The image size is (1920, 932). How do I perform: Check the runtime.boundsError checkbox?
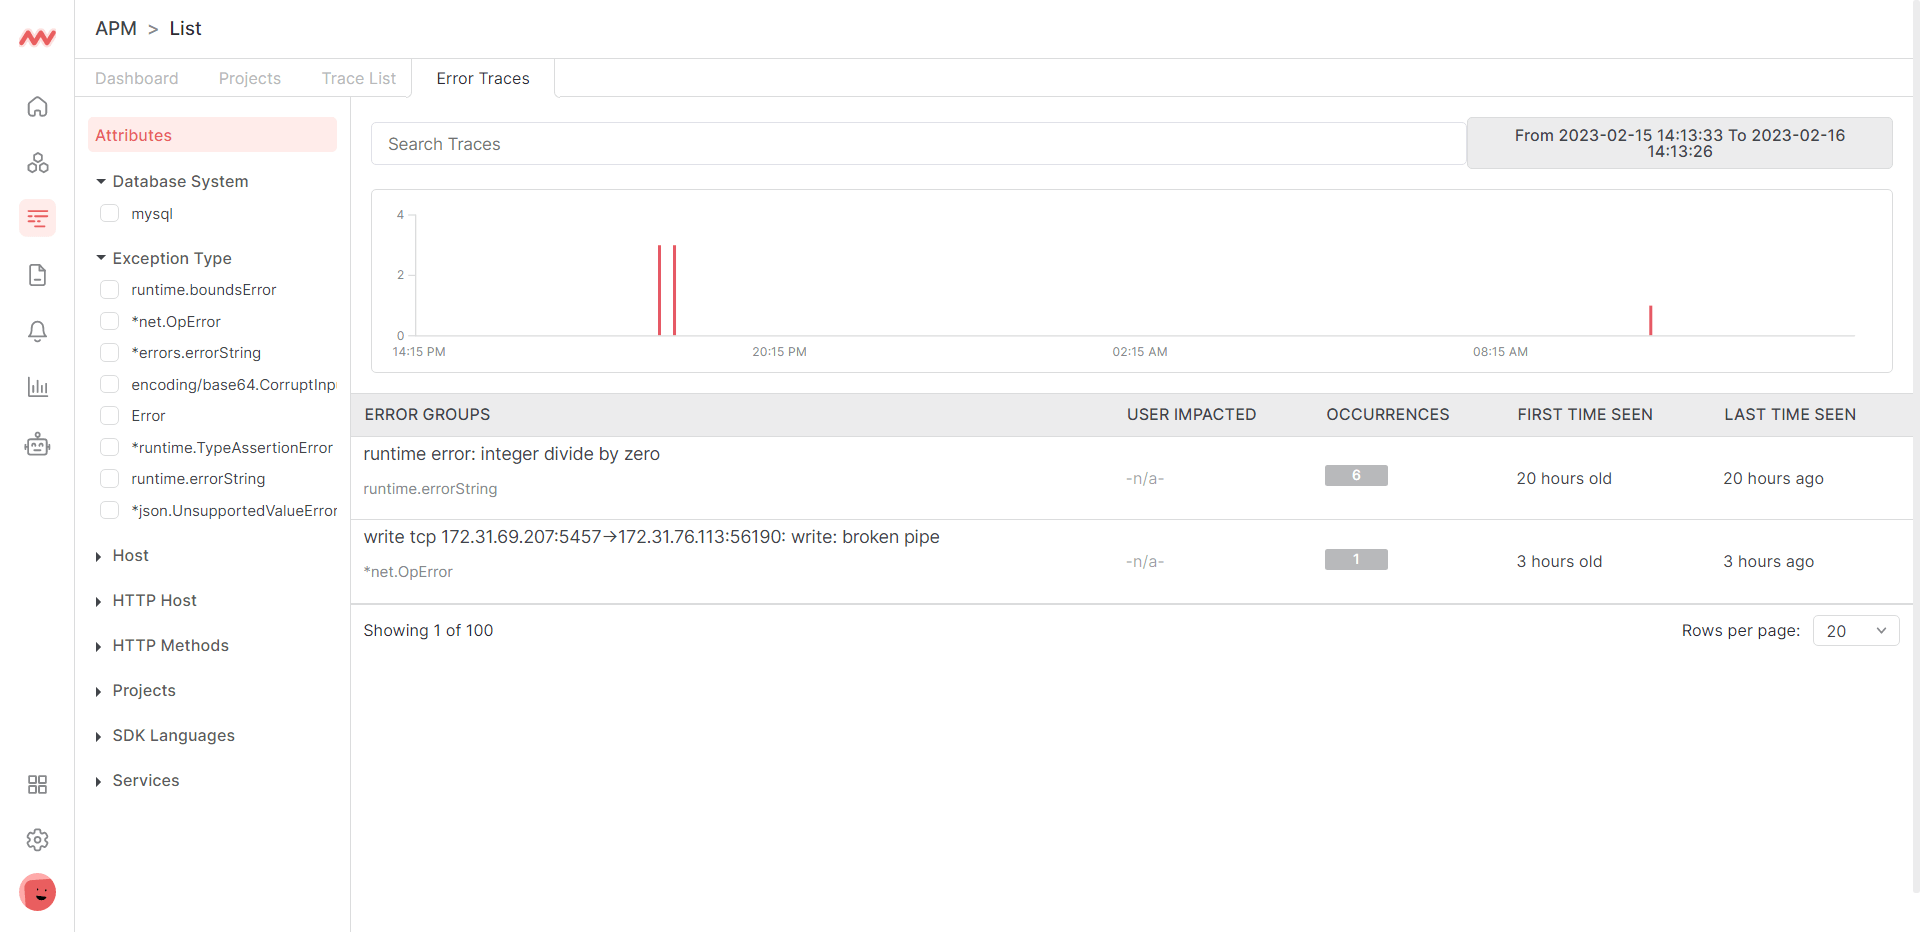(x=110, y=289)
